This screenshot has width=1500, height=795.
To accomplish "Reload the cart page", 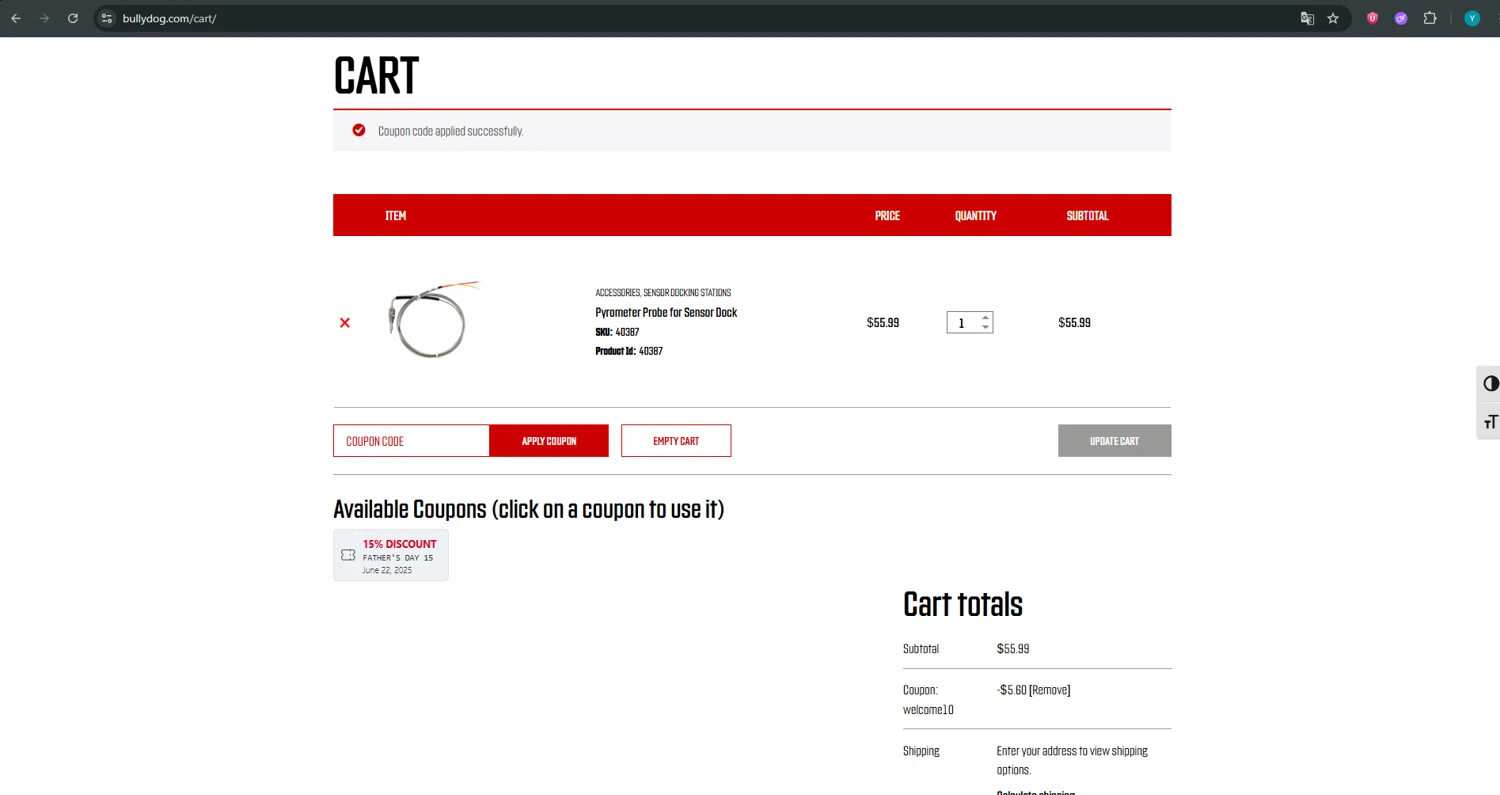I will 73,18.
